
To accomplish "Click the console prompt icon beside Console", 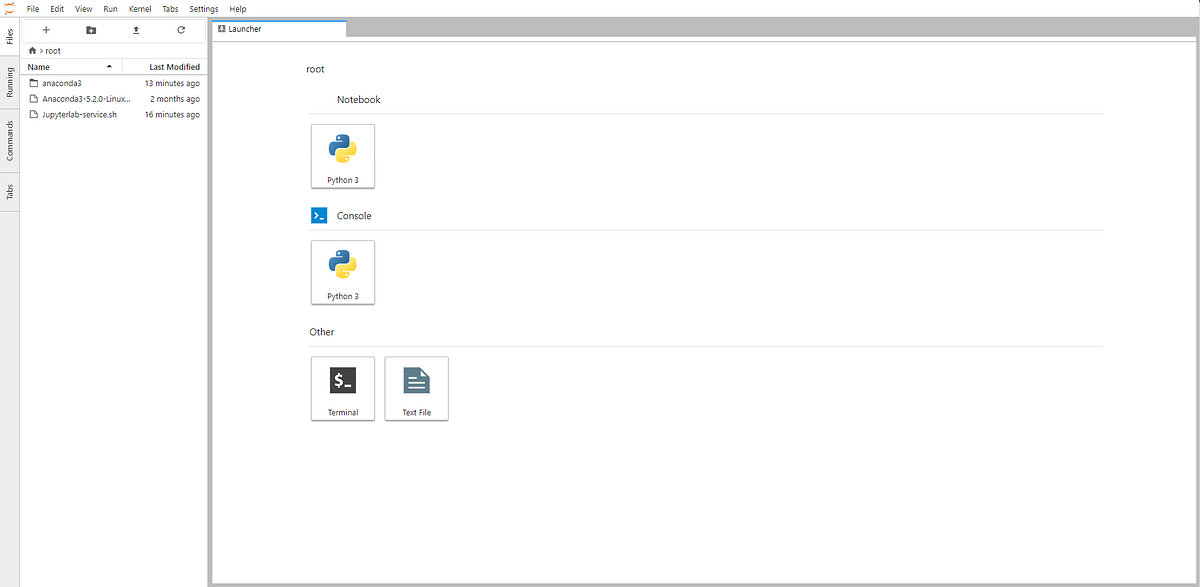I will [x=319, y=215].
